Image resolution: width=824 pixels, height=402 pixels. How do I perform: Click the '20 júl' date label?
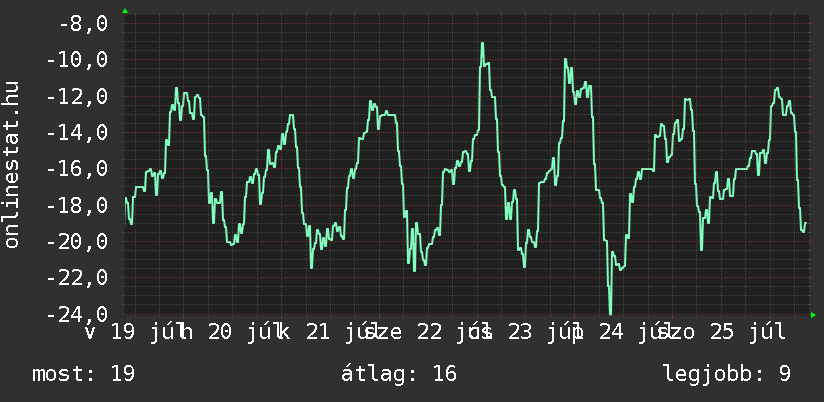[x=243, y=332]
